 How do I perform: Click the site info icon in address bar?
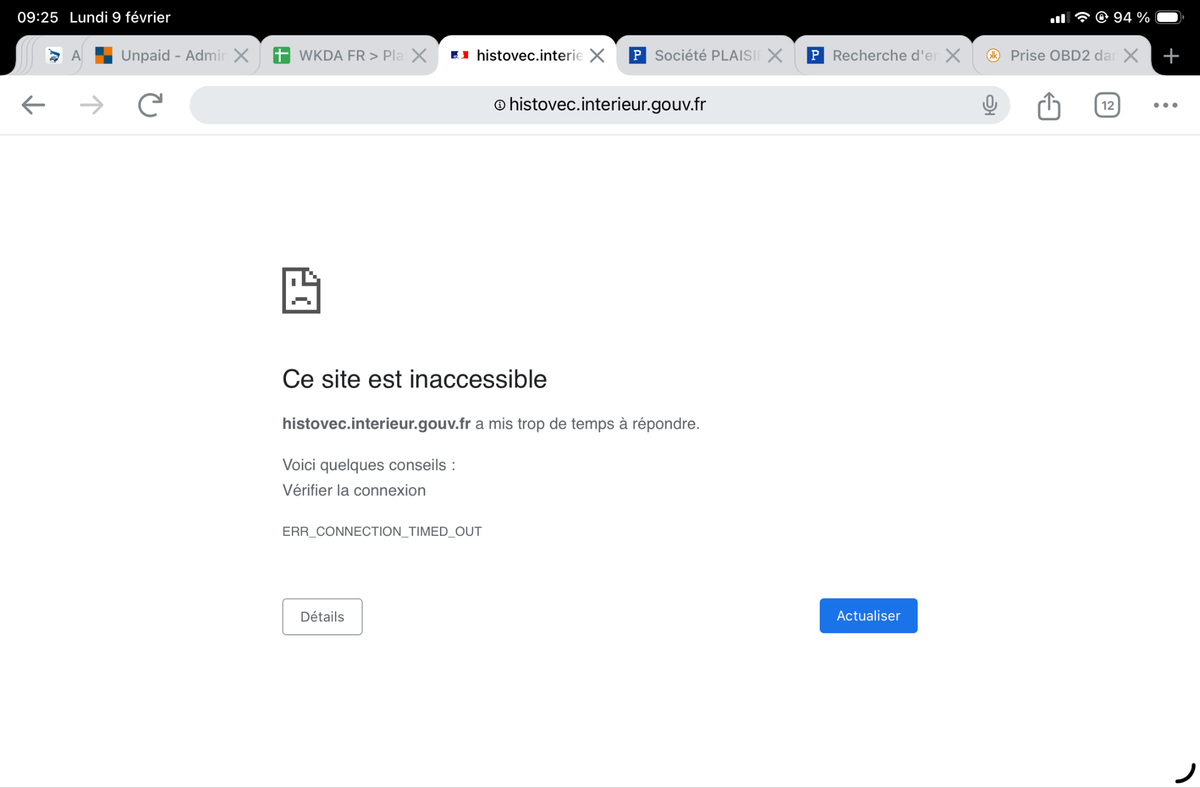499,105
